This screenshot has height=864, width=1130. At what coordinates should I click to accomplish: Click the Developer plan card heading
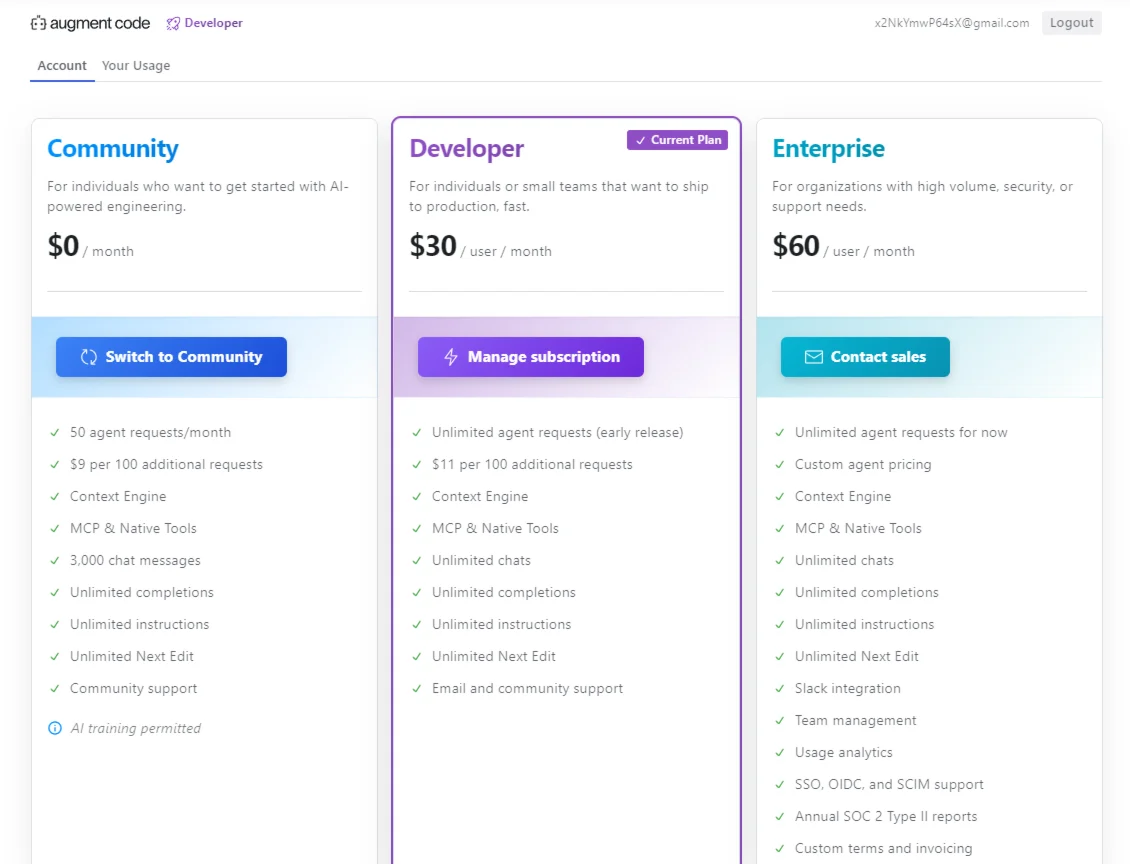(x=466, y=148)
